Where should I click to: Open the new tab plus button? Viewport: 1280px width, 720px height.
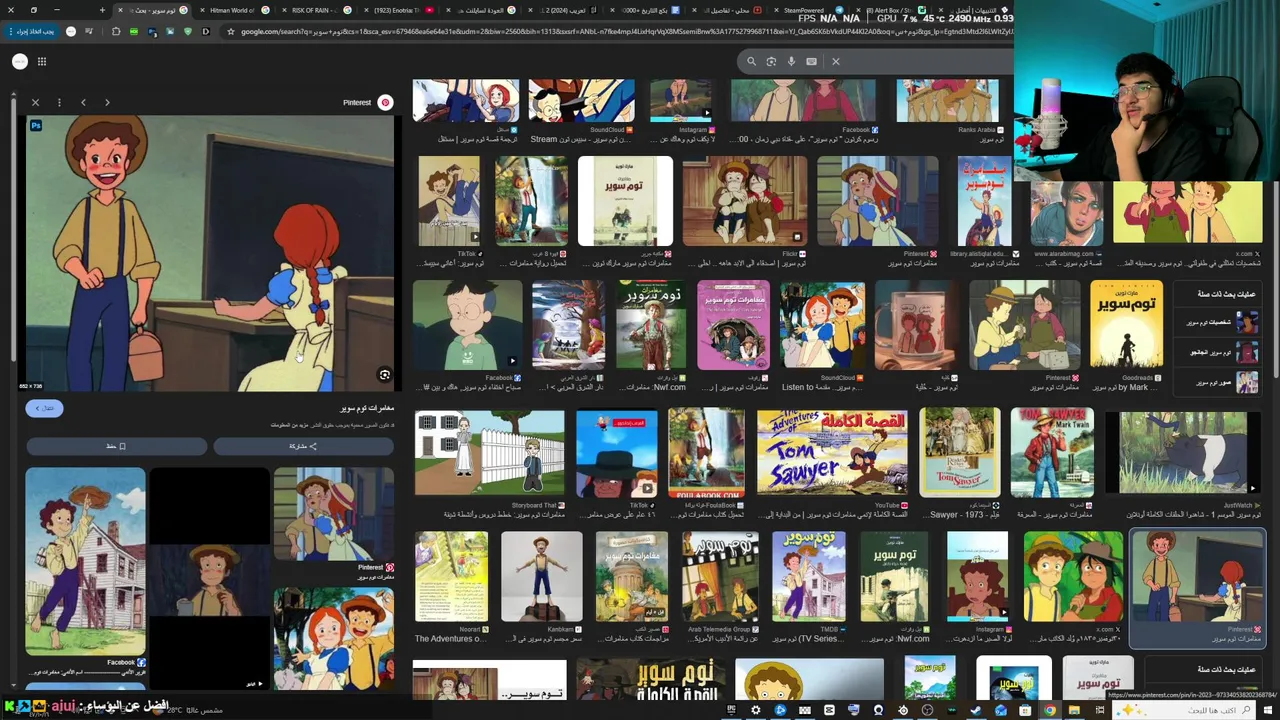click(102, 10)
